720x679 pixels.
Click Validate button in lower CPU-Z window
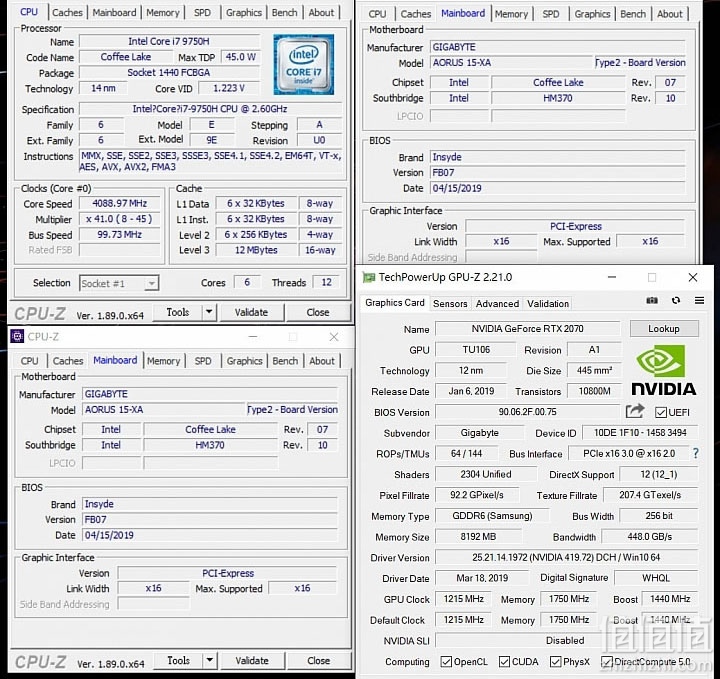click(252, 661)
